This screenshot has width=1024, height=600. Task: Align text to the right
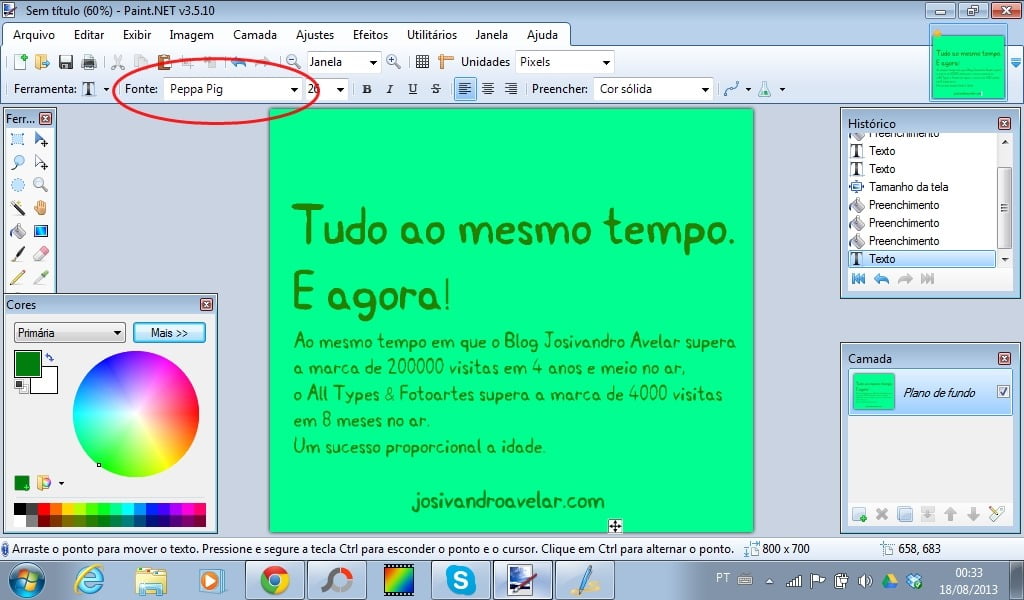pos(511,89)
